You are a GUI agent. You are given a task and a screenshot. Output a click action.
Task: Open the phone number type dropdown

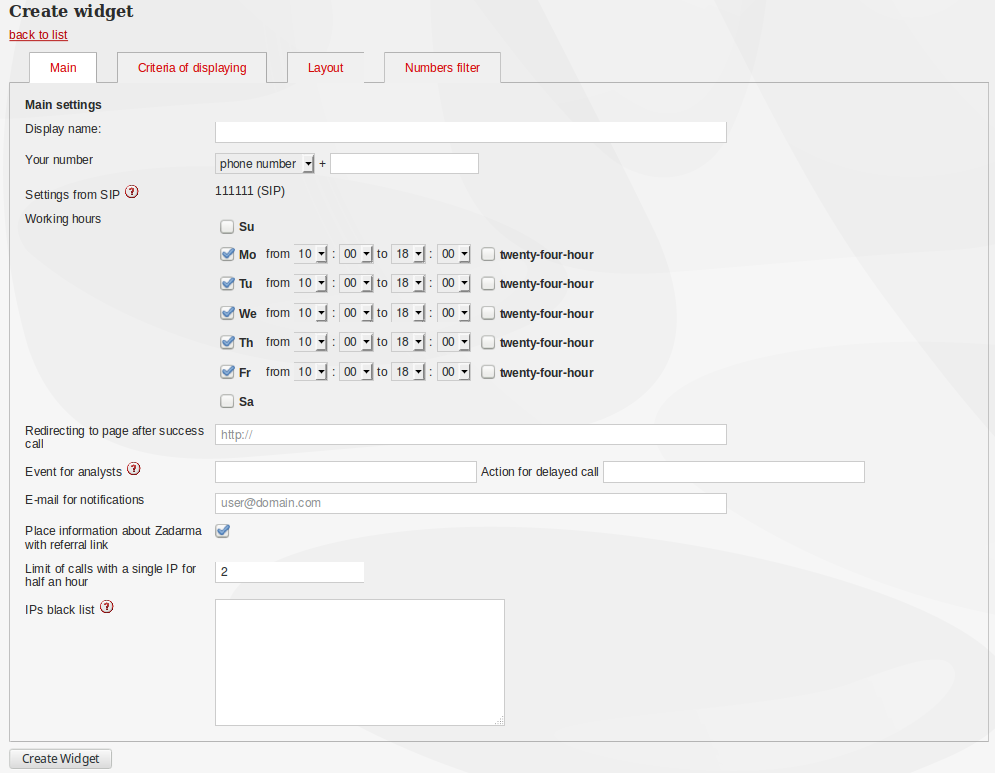(x=265, y=164)
